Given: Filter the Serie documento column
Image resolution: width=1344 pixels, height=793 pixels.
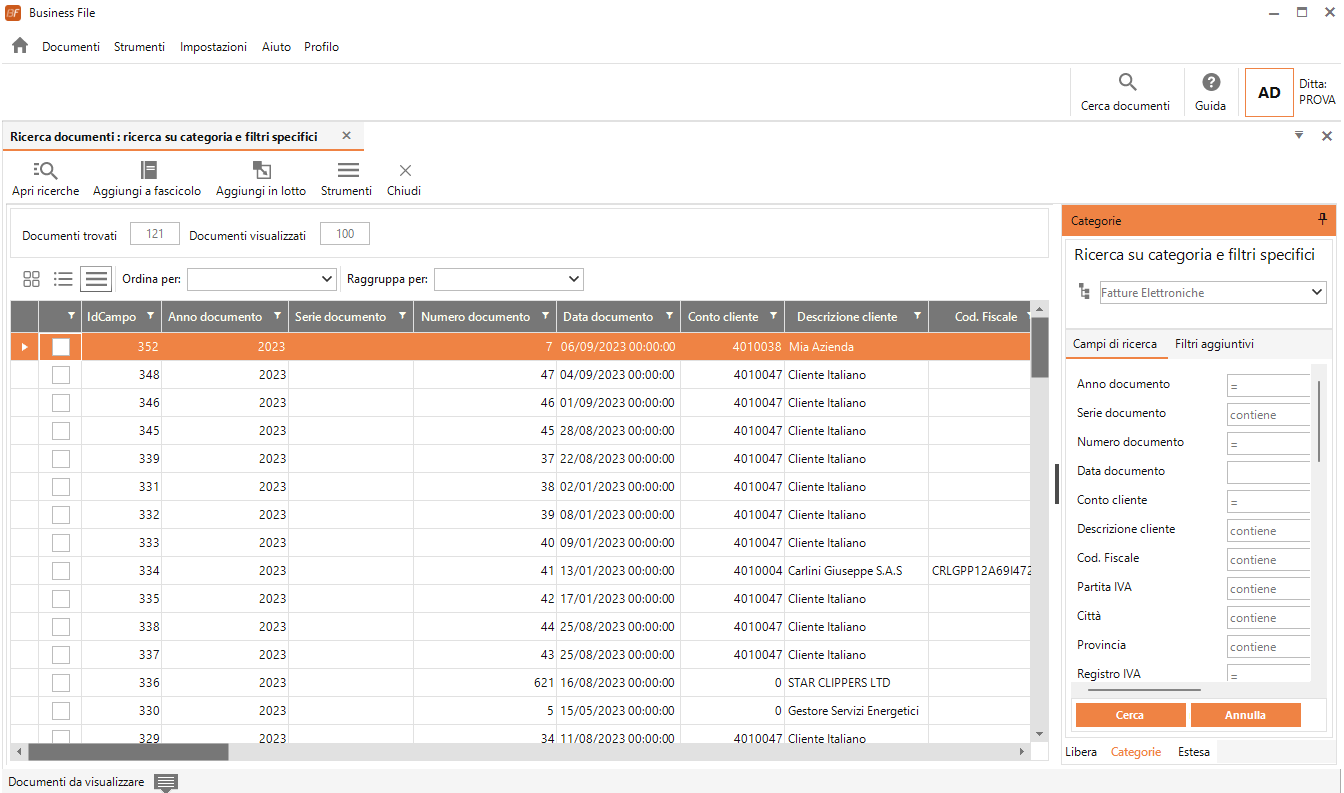Looking at the screenshot, I should [402, 316].
